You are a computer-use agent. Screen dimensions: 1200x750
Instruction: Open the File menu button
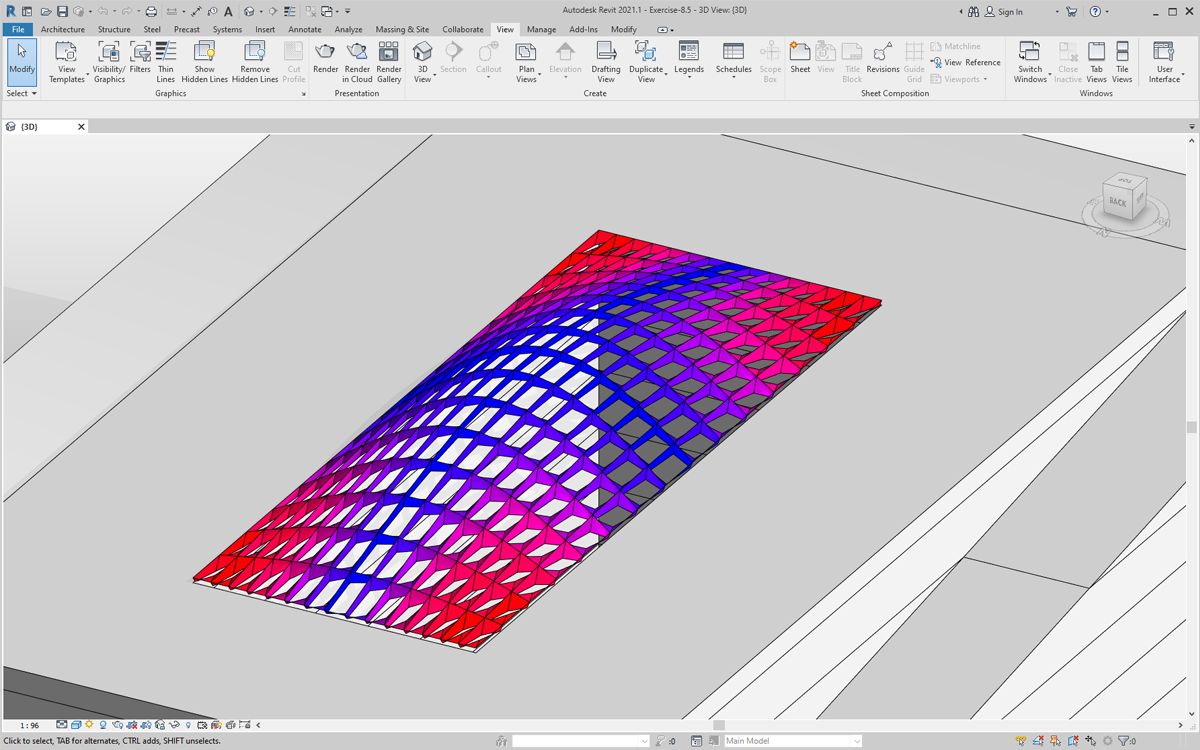18,29
